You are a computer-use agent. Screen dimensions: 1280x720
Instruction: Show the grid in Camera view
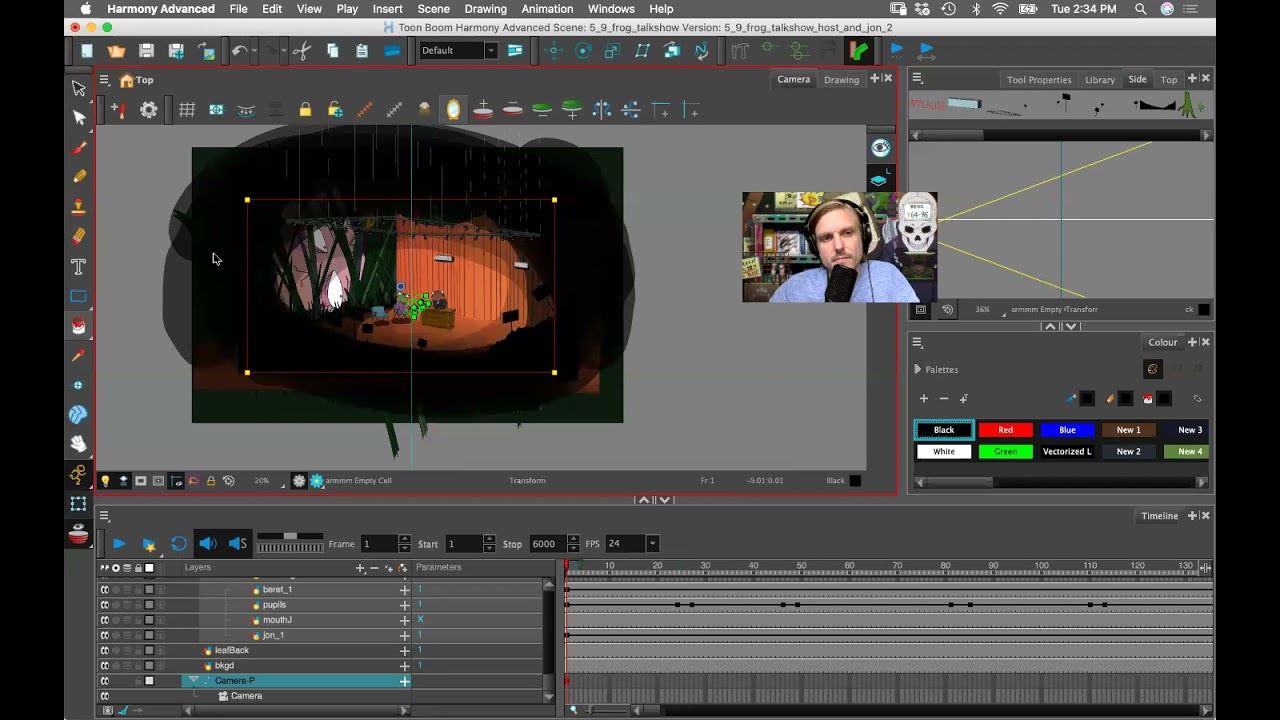click(187, 111)
